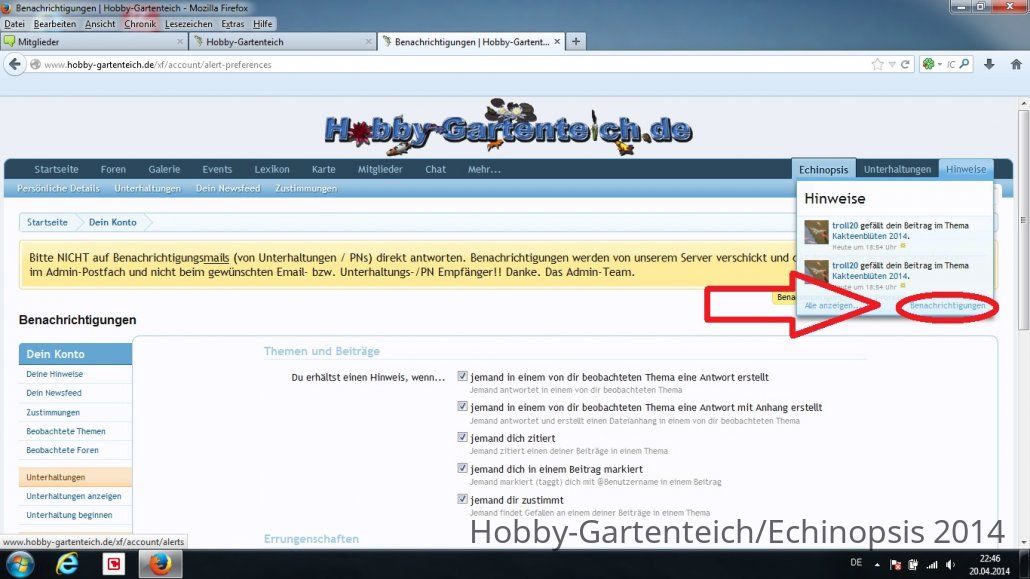1030x579 pixels.
Task: Show hidden tray icons arrow
Action: 877,565
